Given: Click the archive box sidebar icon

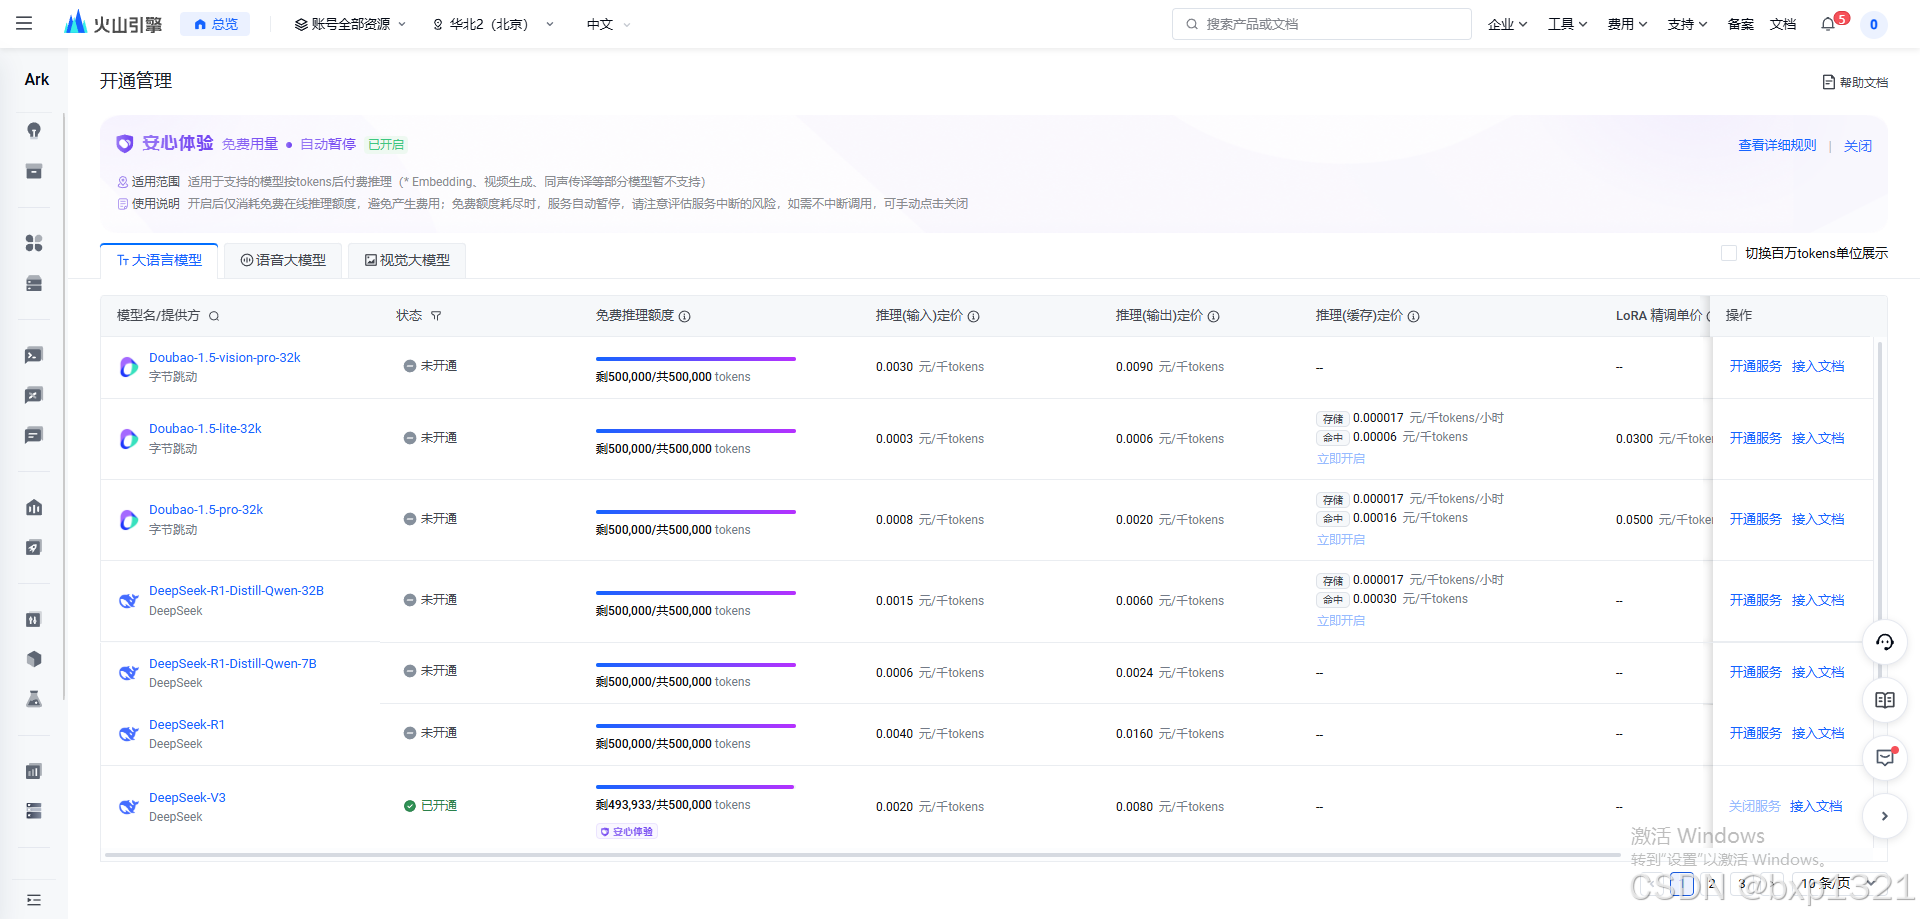Looking at the screenshot, I should [34, 171].
